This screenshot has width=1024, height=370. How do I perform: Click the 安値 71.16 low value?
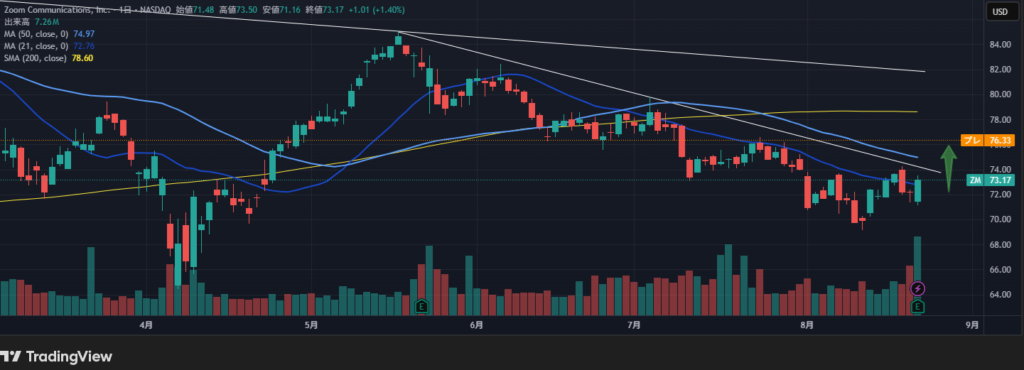[281, 10]
